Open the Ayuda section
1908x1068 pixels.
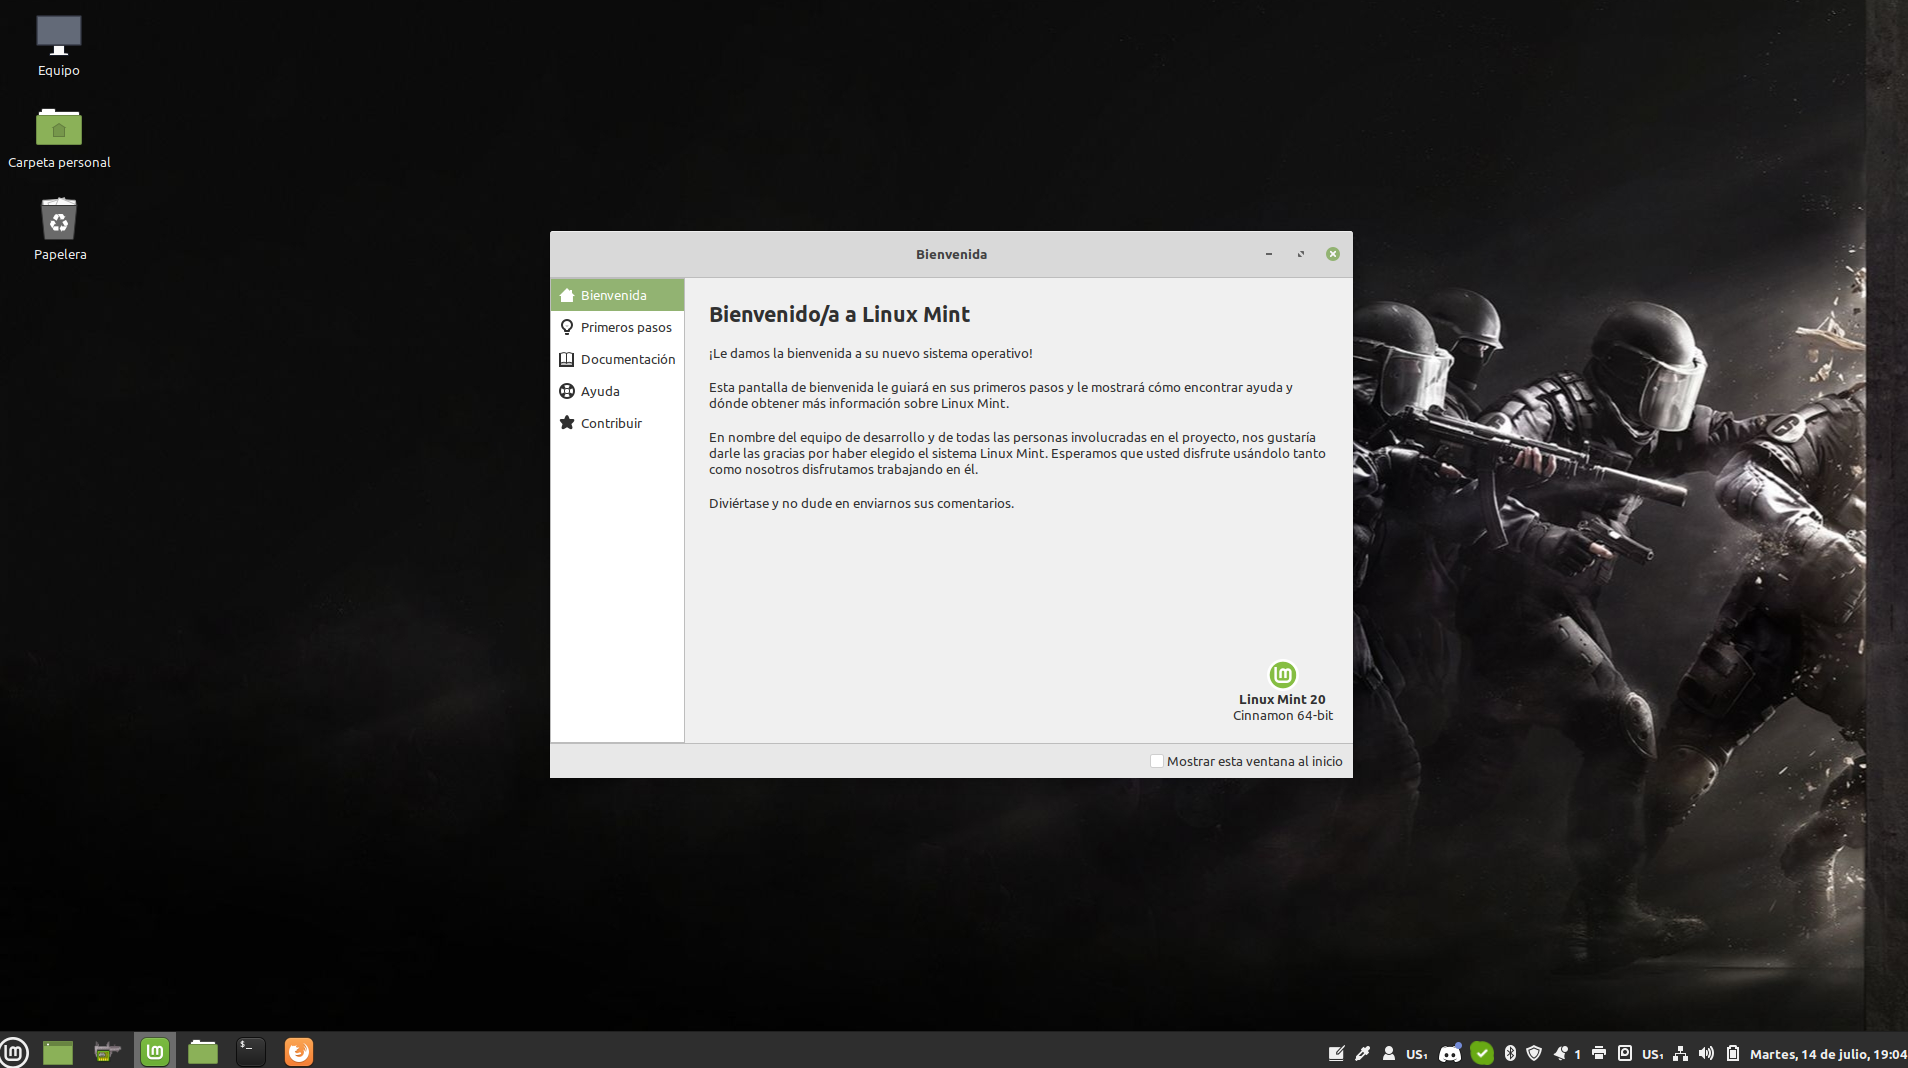coord(600,391)
